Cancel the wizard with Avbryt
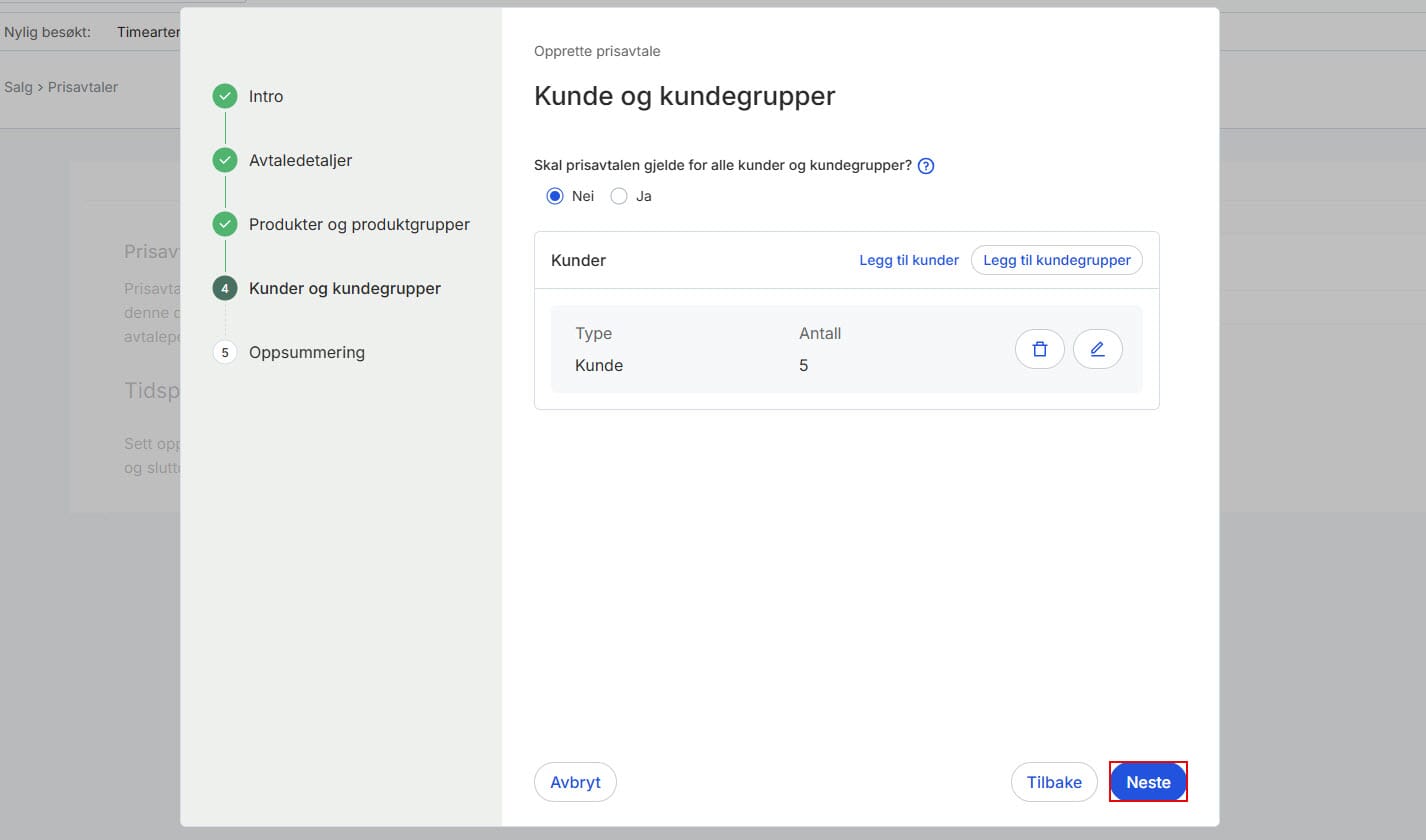Screen dimensions: 1426x840 pos(575,782)
